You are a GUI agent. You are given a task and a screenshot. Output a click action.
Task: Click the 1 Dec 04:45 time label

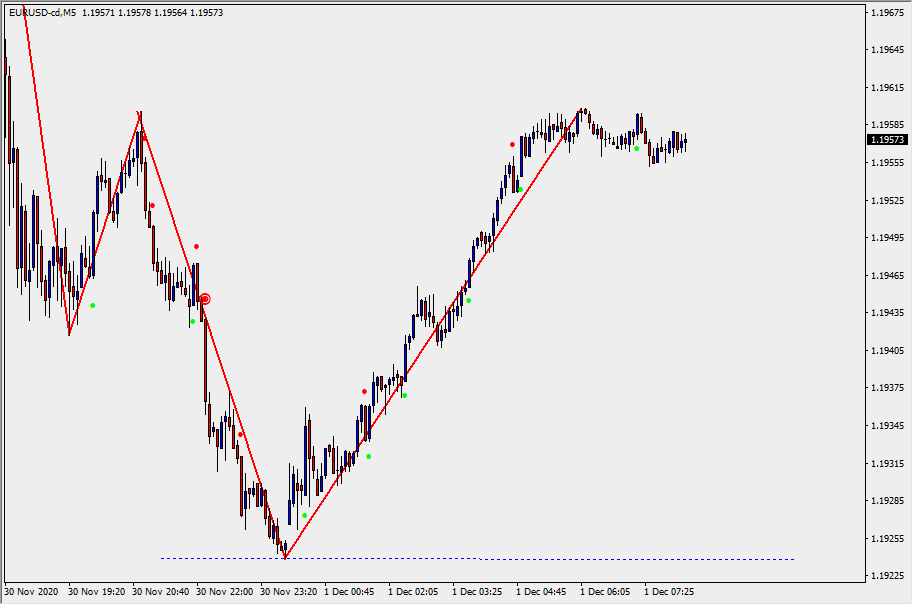point(542,591)
